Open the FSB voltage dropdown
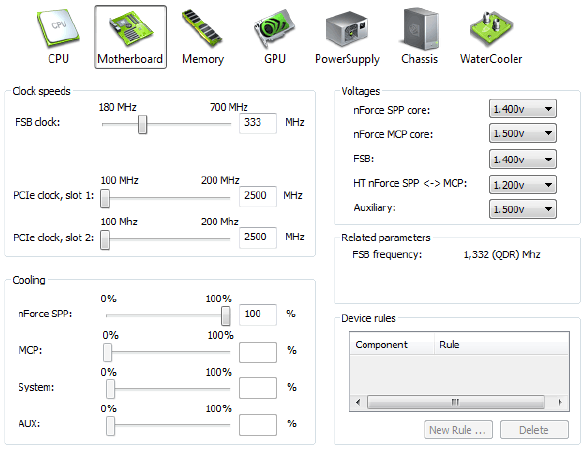Image resolution: width=585 pixels, height=450 pixels. coord(523,159)
